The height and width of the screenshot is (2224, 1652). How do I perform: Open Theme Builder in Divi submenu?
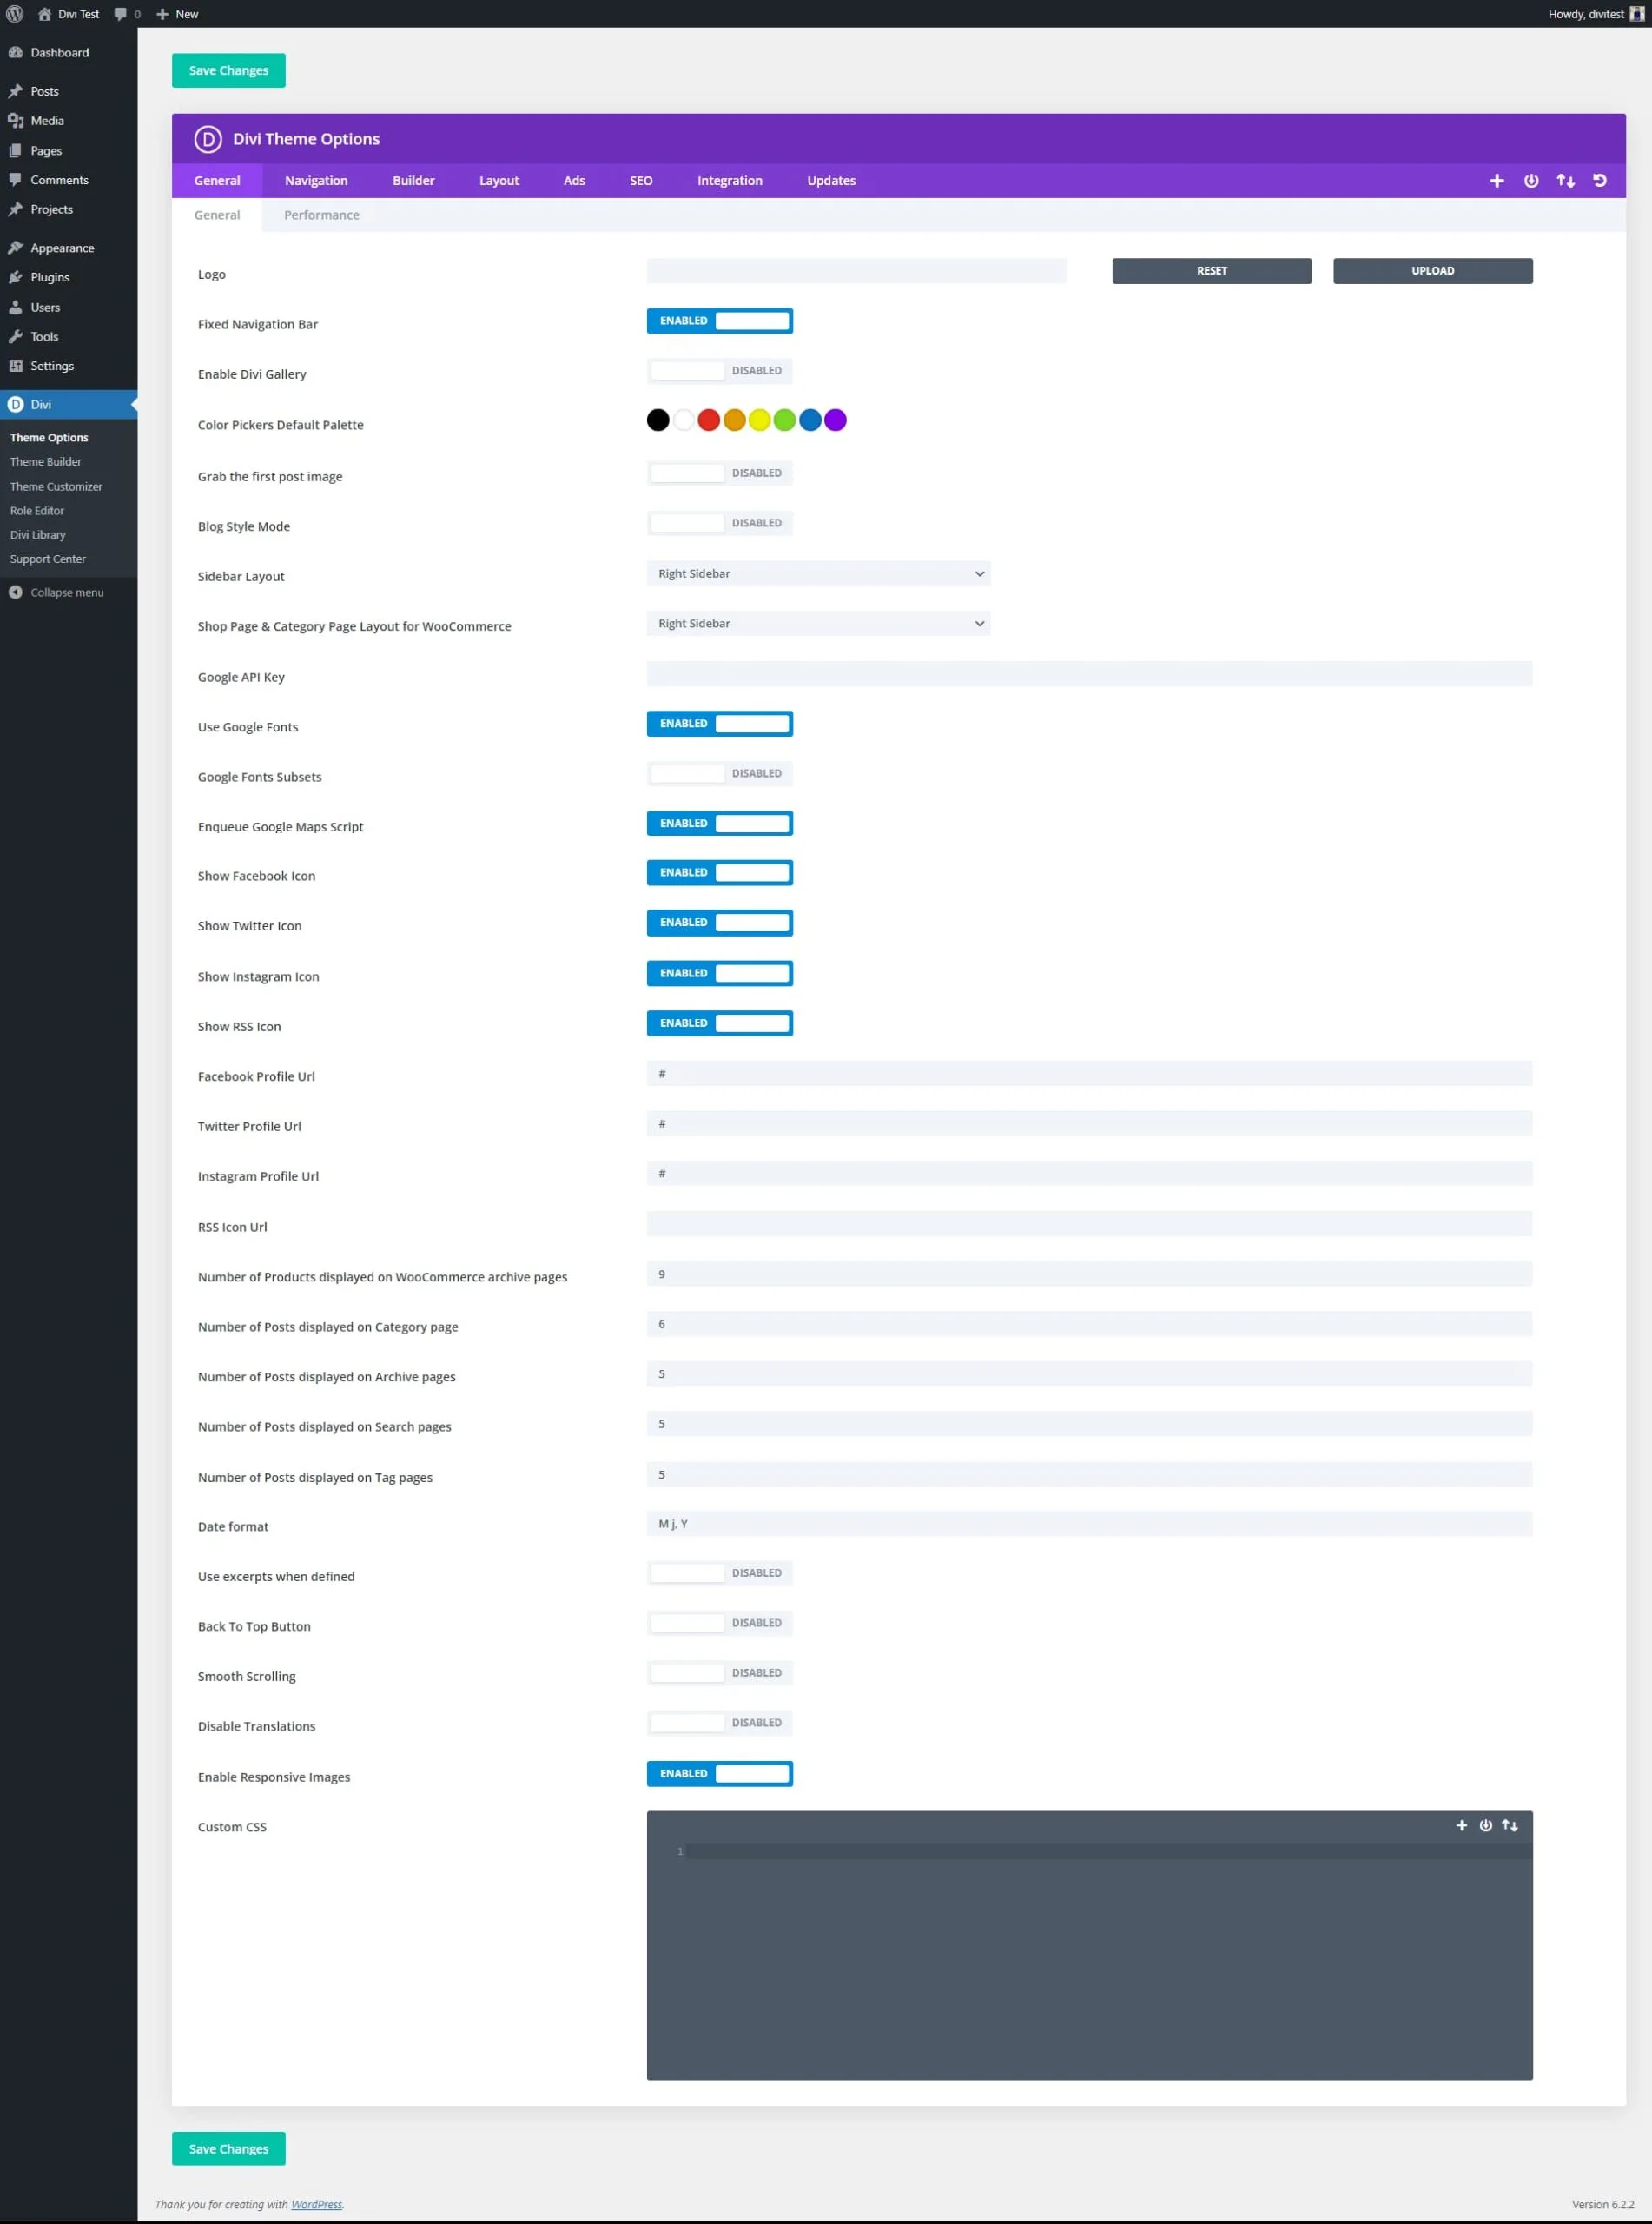pos(46,462)
